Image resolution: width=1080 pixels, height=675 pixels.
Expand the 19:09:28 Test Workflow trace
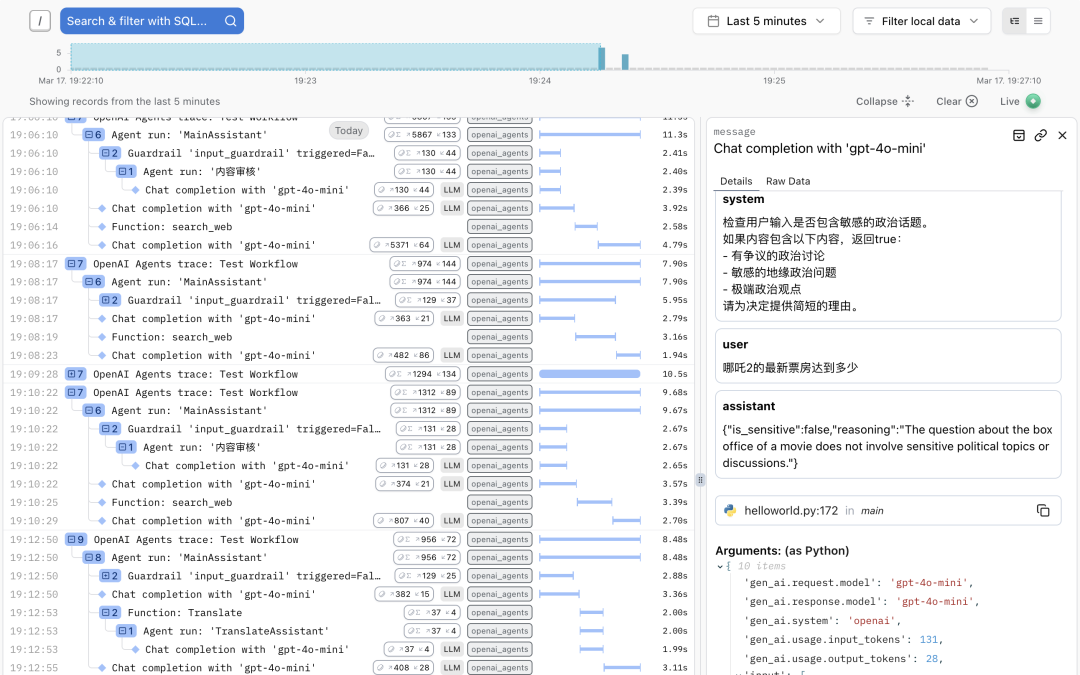click(75, 374)
